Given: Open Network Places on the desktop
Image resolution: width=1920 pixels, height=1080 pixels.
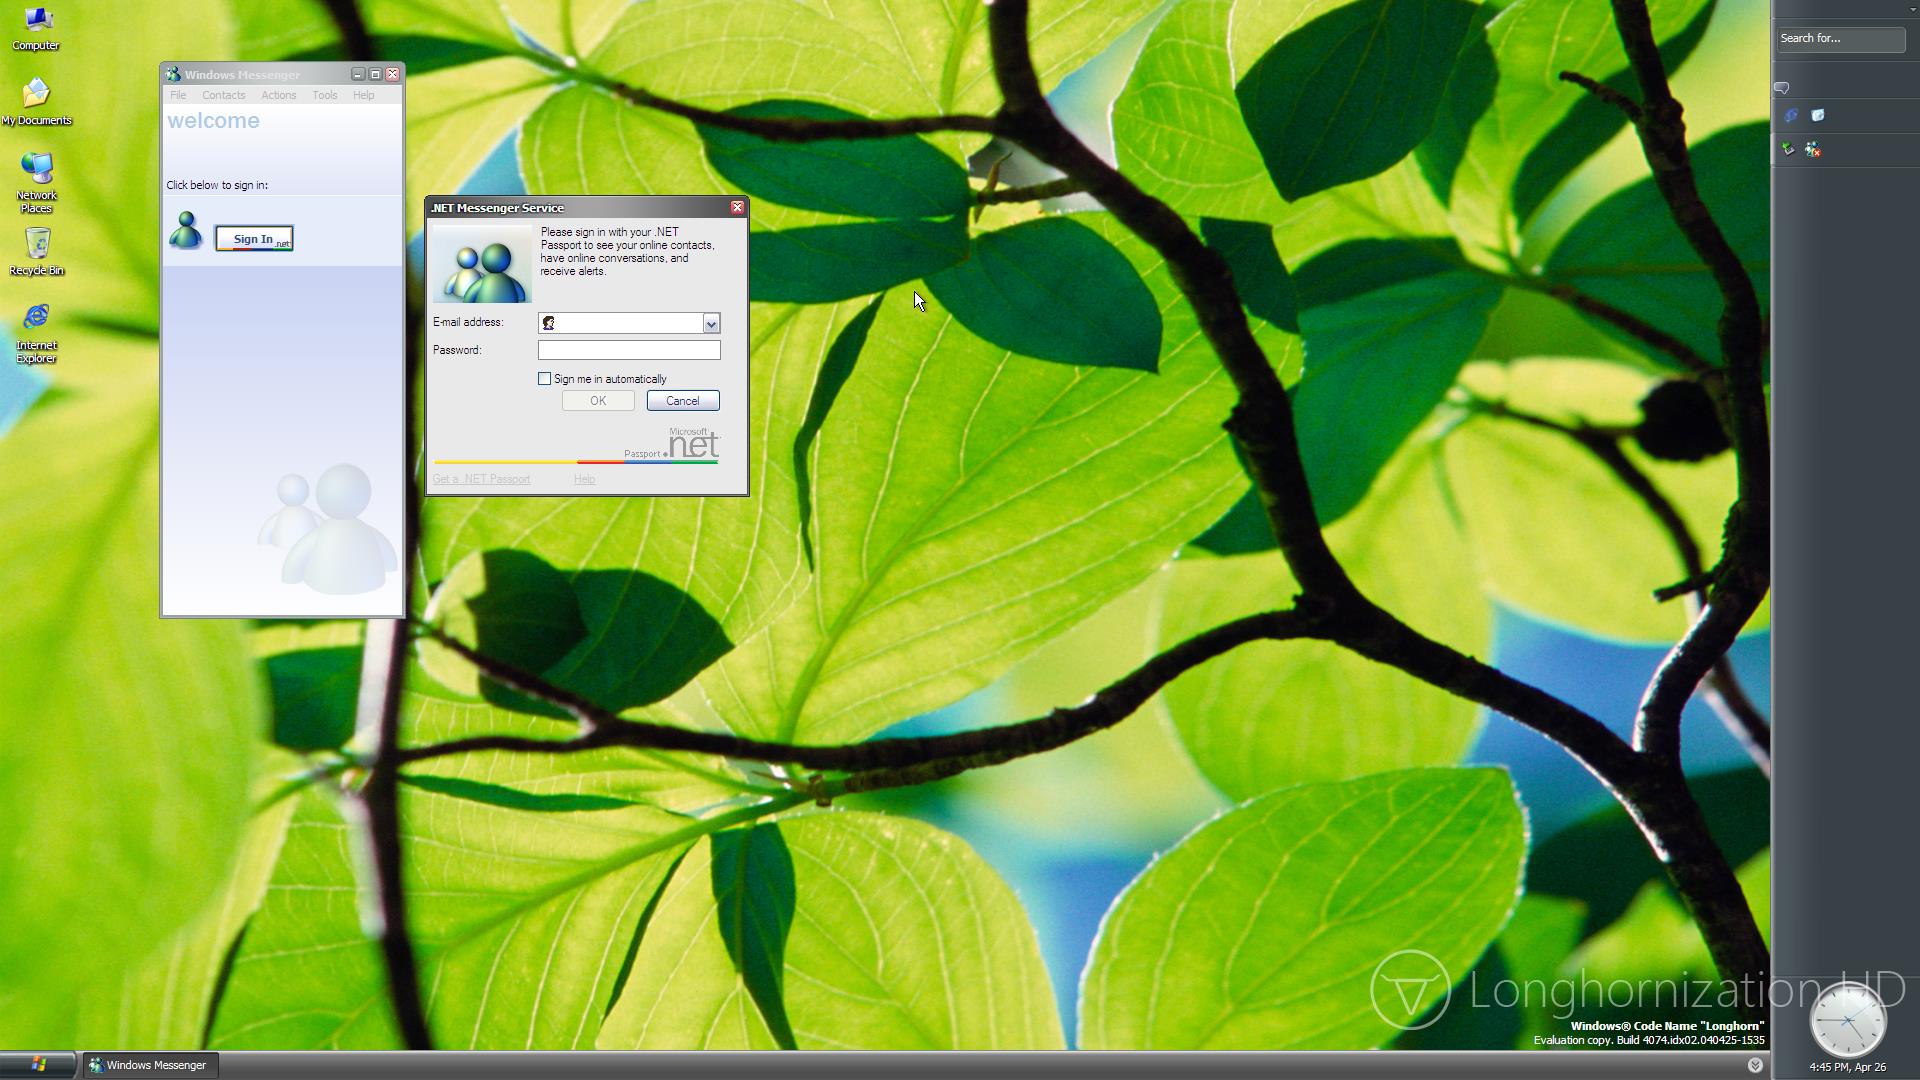Looking at the screenshot, I should coord(36,180).
